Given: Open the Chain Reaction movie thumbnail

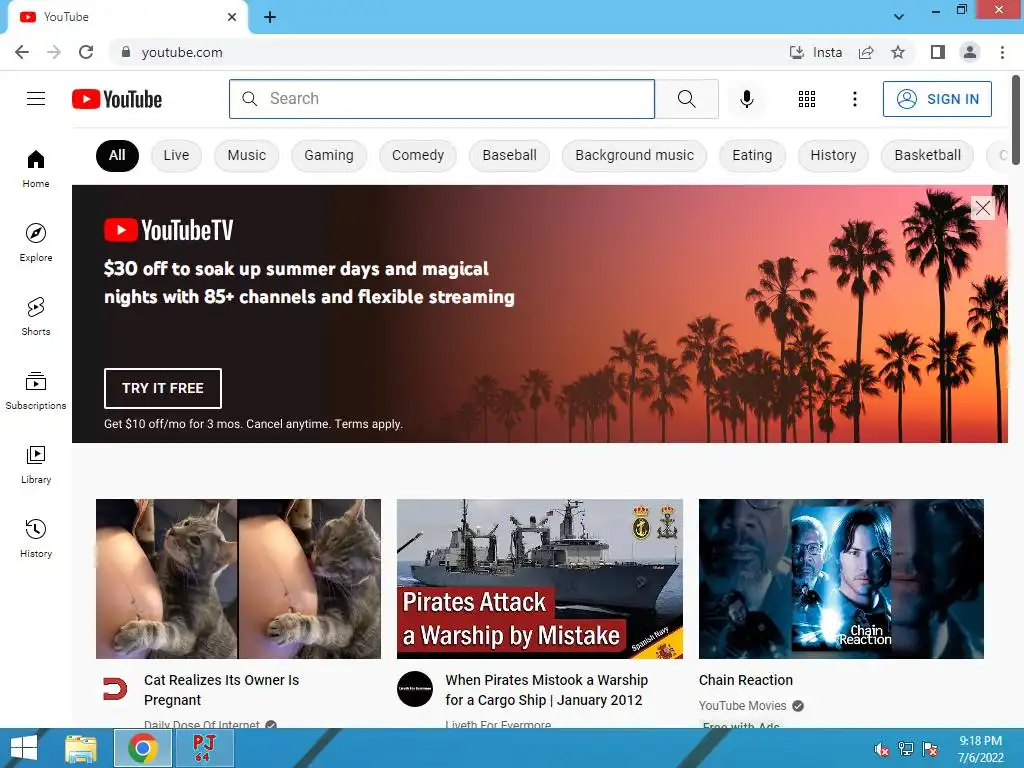Looking at the screenshot, I should 841,579.
